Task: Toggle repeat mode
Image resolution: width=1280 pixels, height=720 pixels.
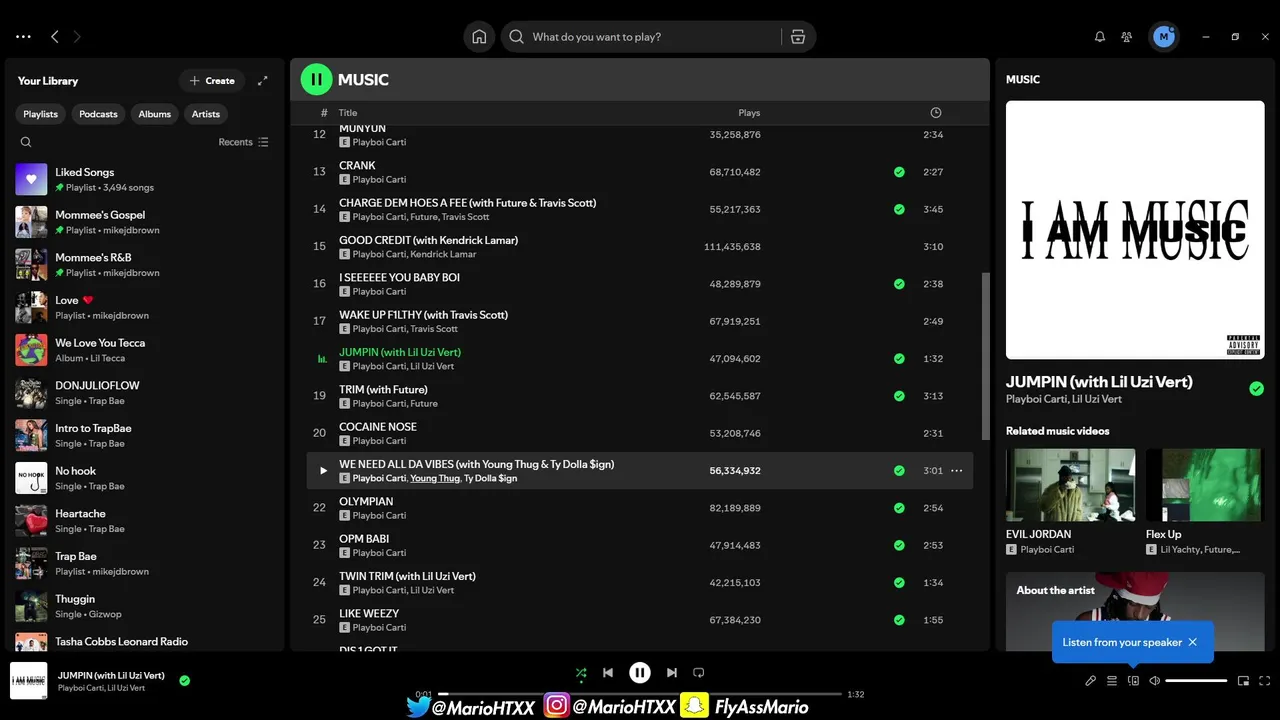Action: (699, 673)
